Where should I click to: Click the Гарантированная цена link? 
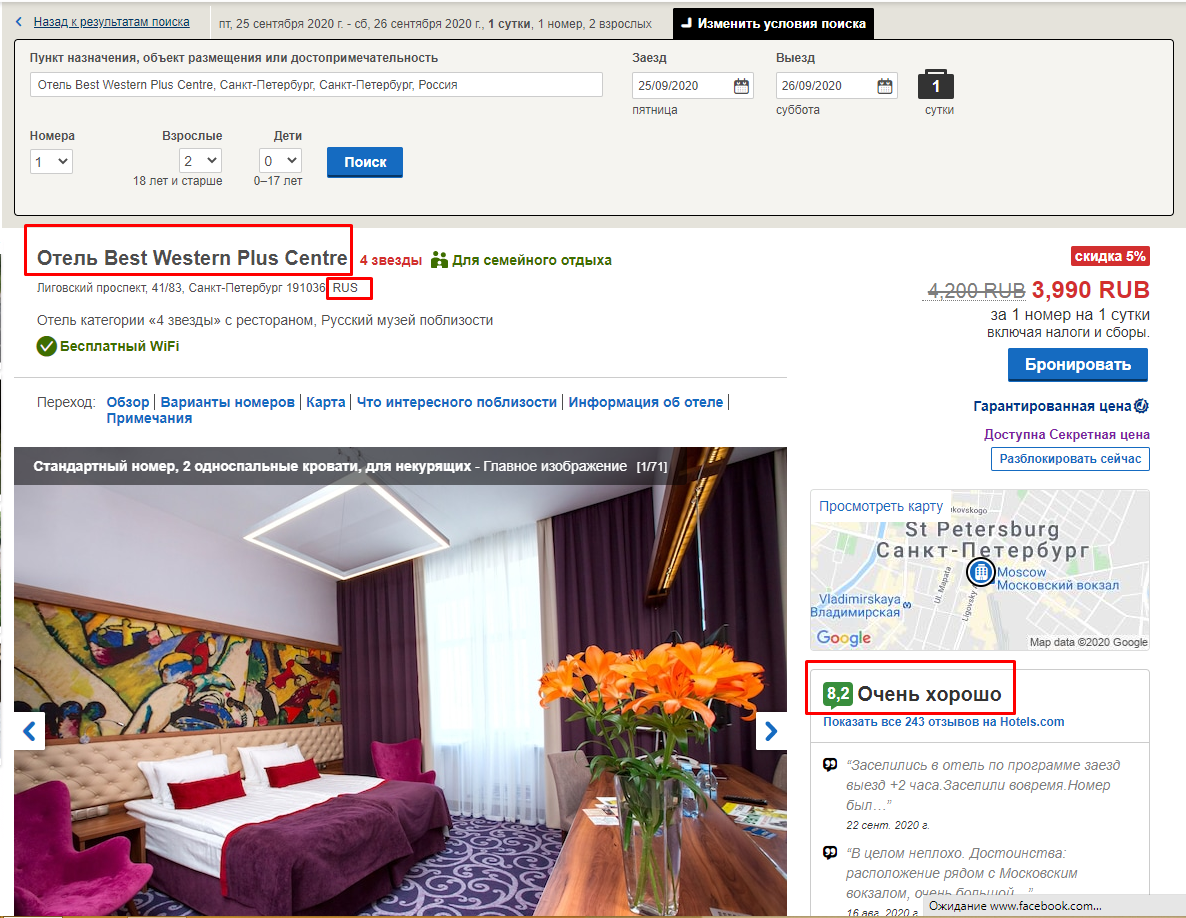pos(1052,406)
